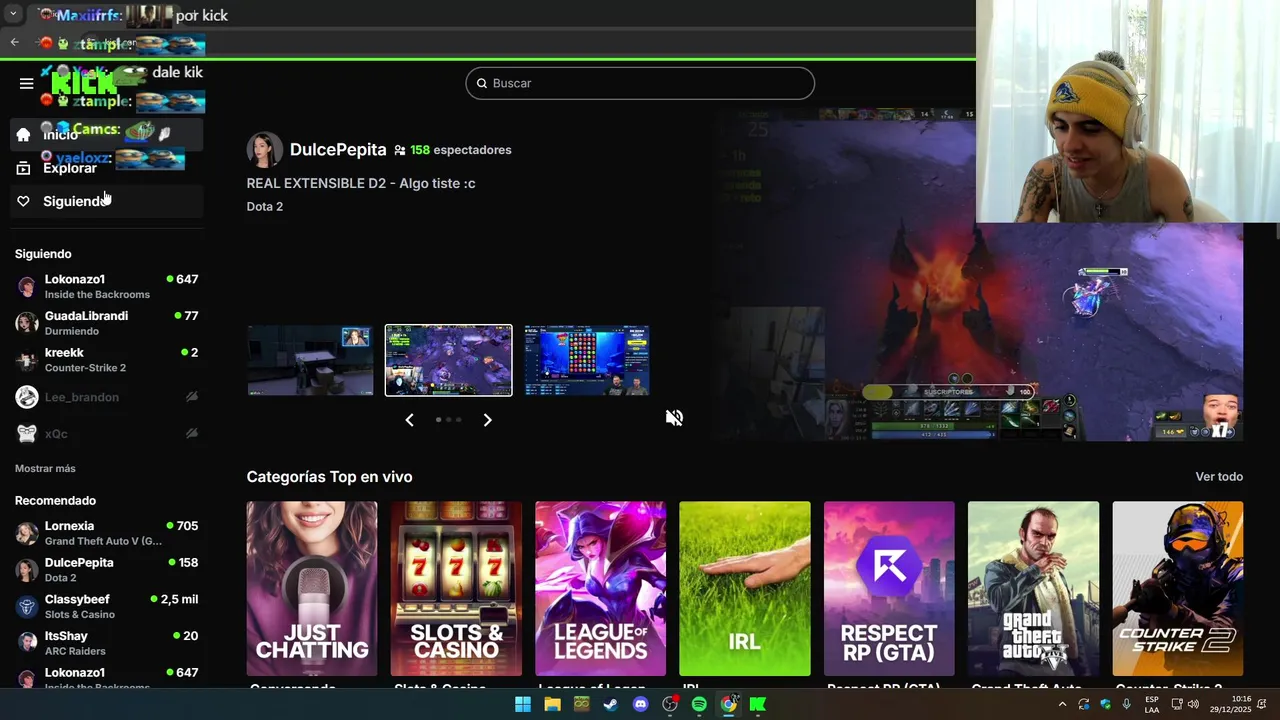Open the Explorar section
1280x720 pixels.
[108, 168]
